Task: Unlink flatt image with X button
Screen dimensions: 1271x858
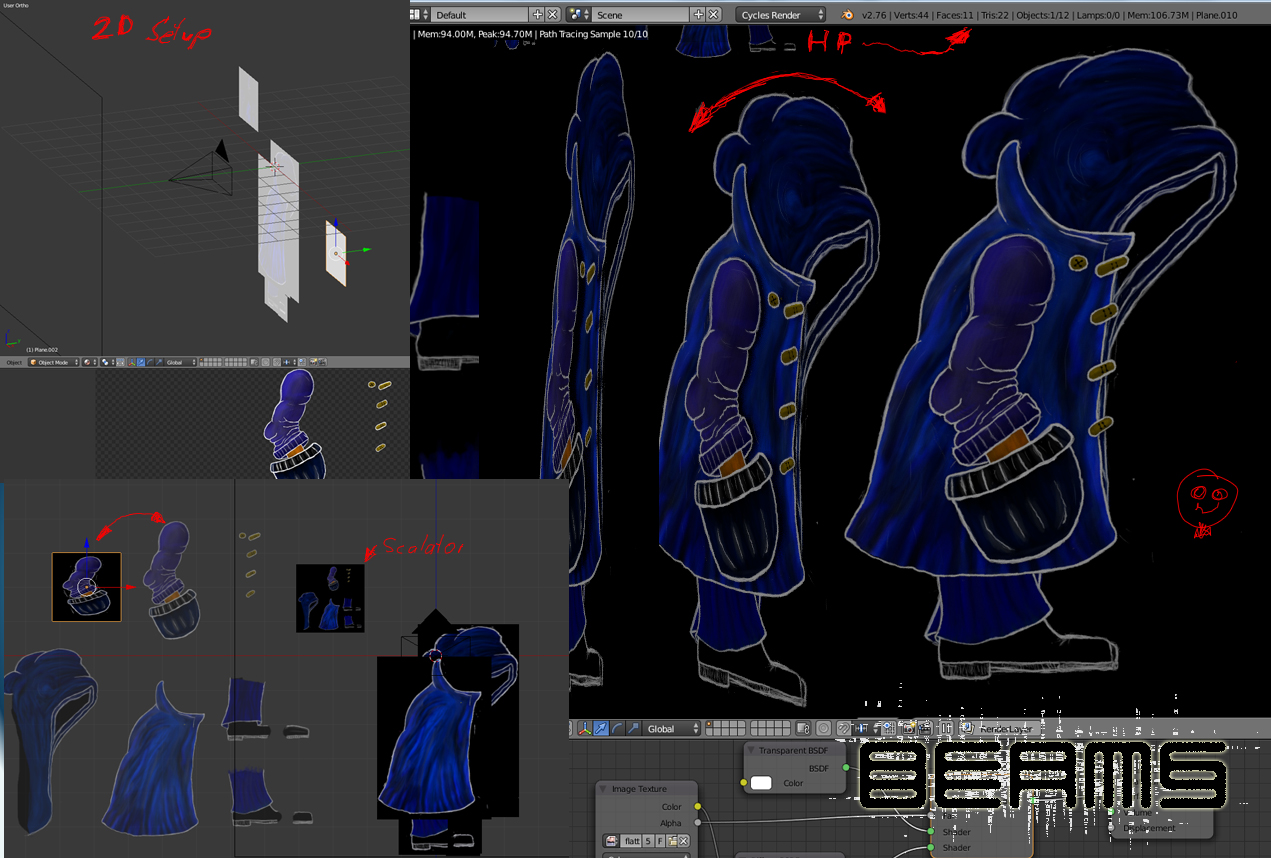Action: 684,841
